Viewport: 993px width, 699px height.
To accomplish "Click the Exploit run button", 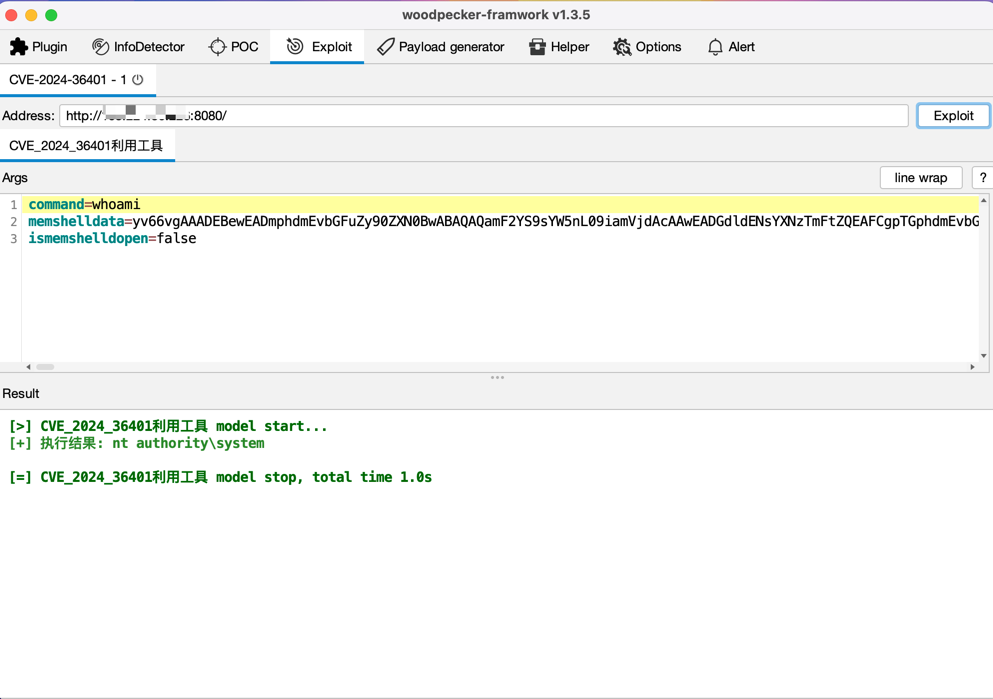I will (953, 116).
